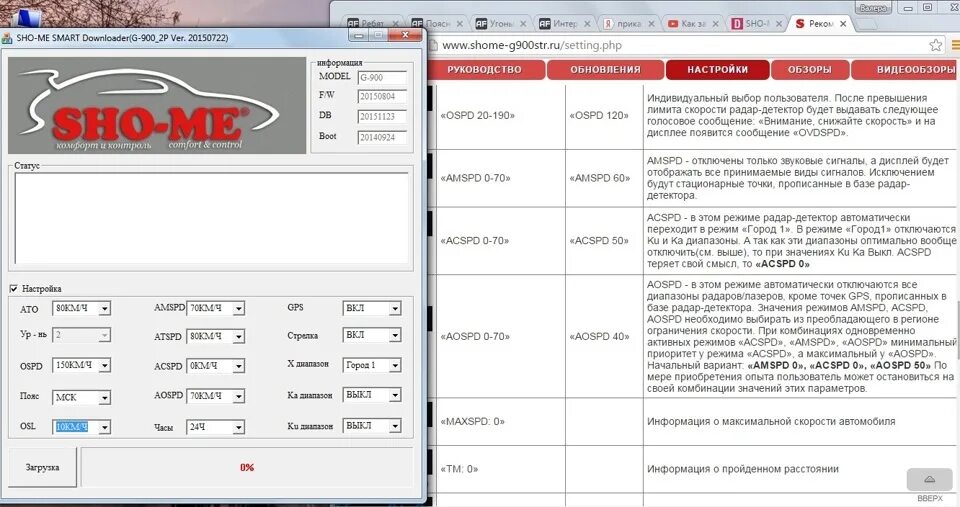Open the OSL 10КМ/Ч dropdown

pos(104,427)
